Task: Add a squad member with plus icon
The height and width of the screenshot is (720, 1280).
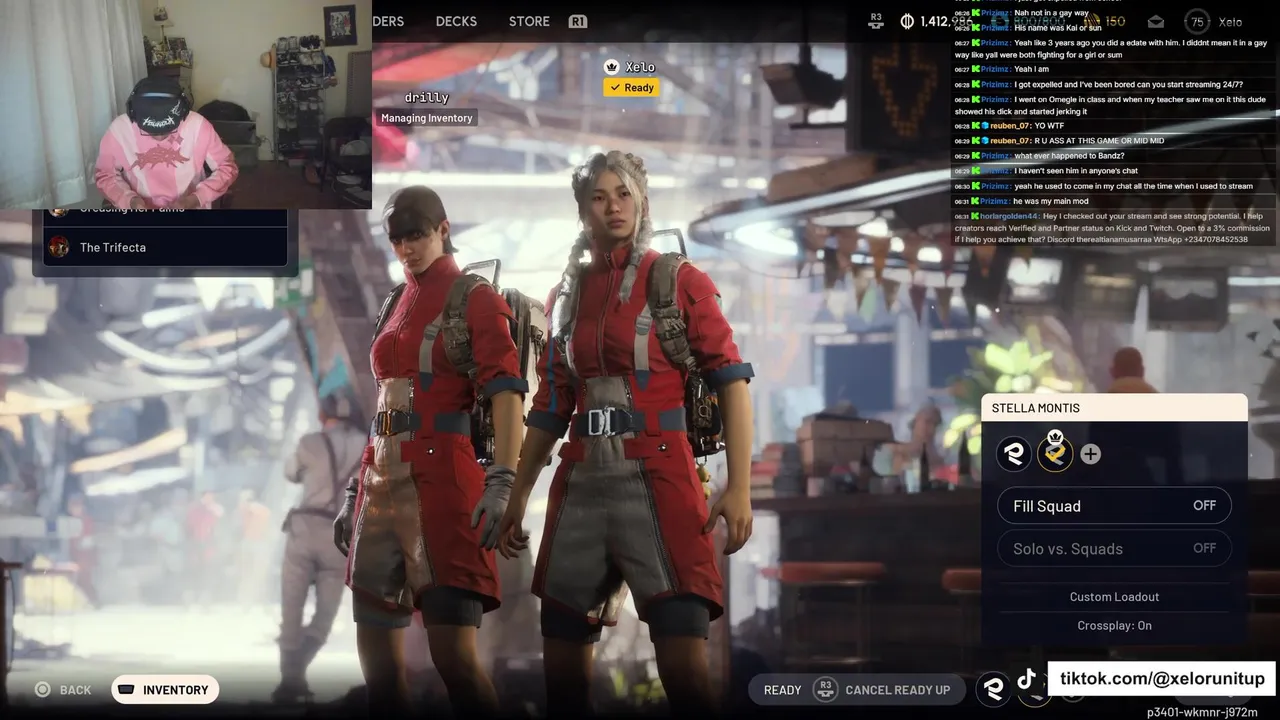Action: (x=1091, y=454)
